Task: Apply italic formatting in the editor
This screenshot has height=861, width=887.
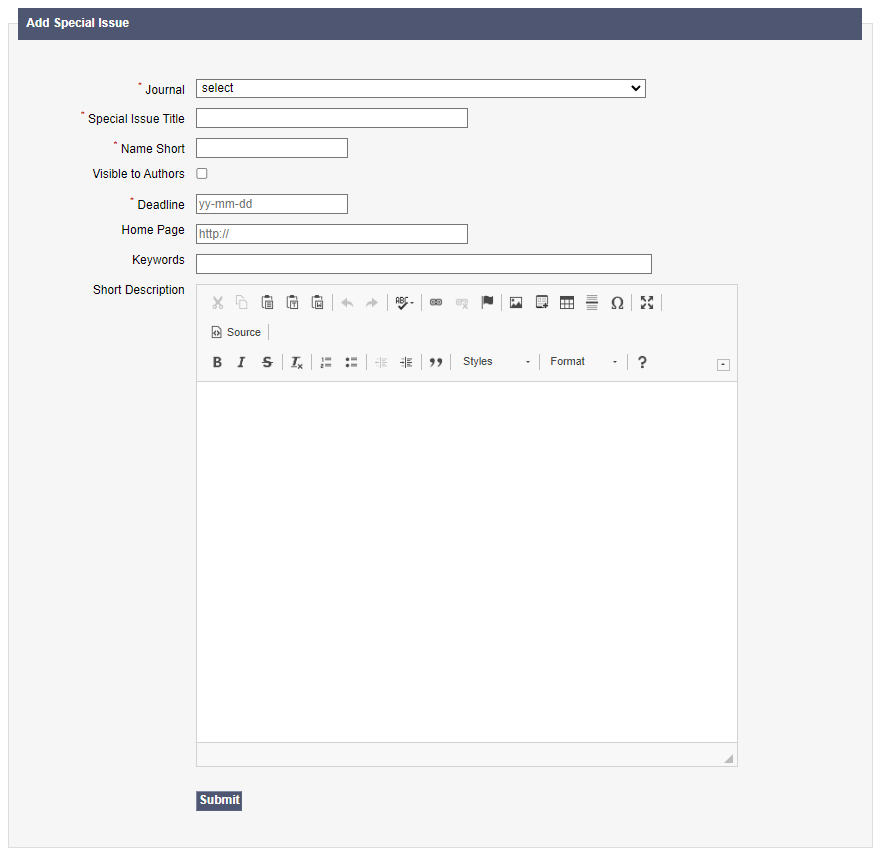Action: (241, 362)
